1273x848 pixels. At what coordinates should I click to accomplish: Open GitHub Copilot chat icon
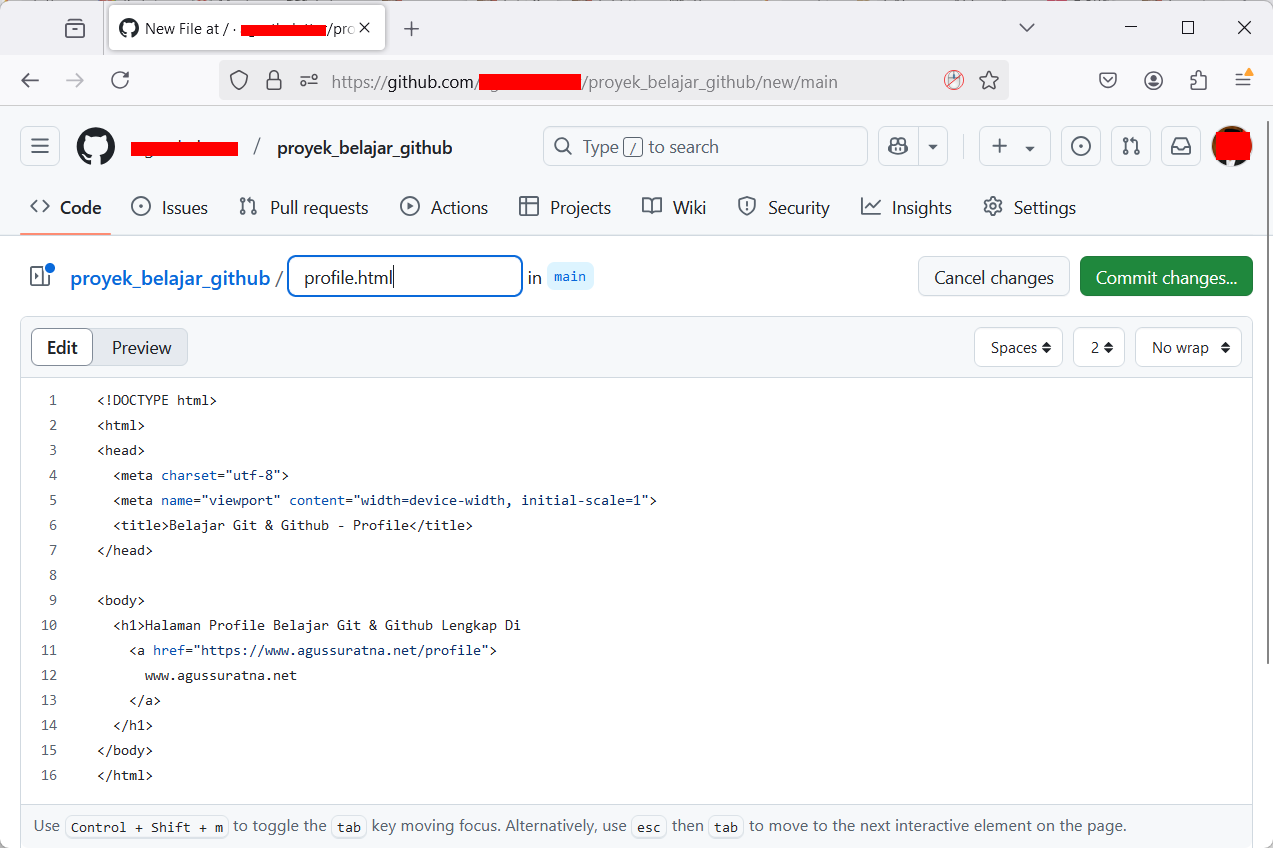(898, 147)
